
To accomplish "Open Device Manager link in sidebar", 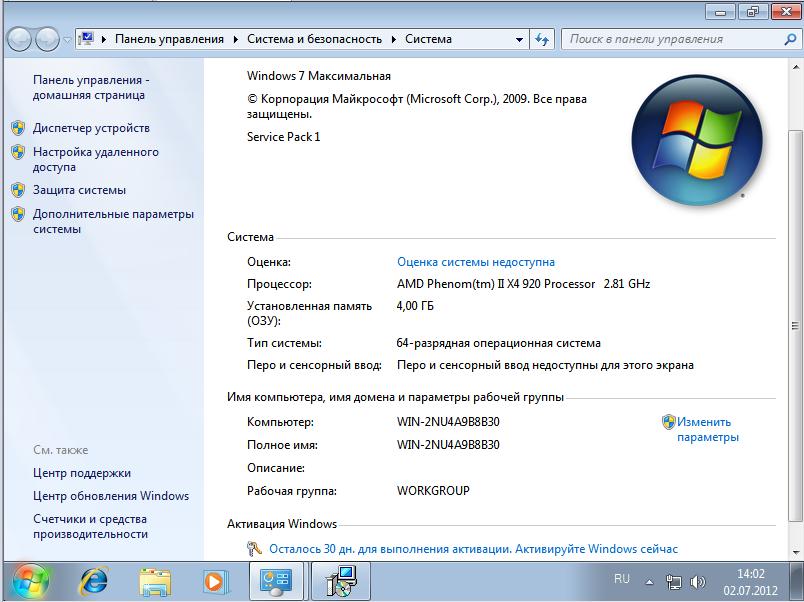I will pos(91,128).
